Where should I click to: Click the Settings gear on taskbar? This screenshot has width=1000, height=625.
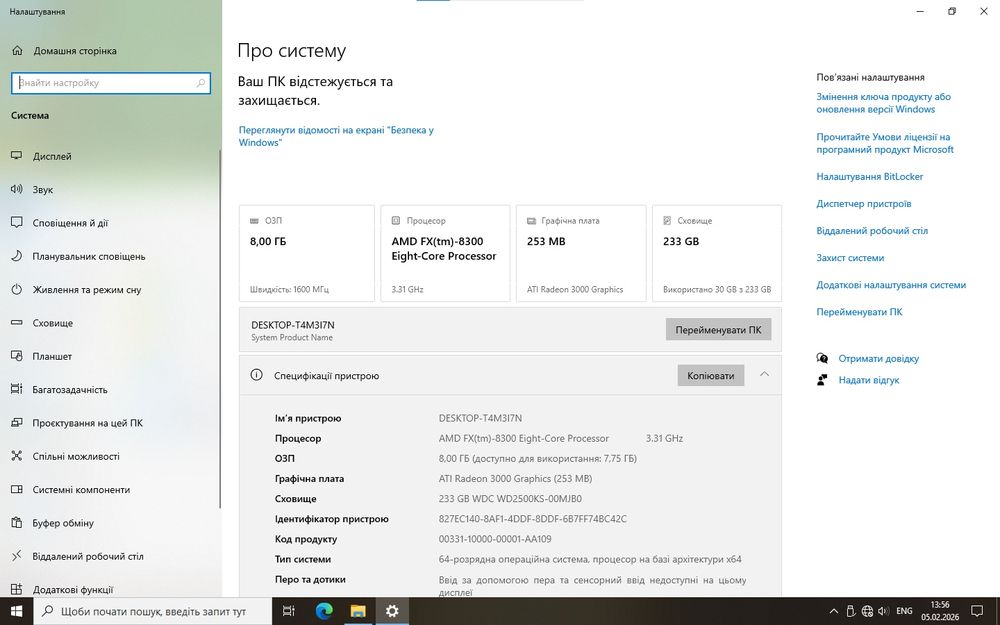[392, 611]
